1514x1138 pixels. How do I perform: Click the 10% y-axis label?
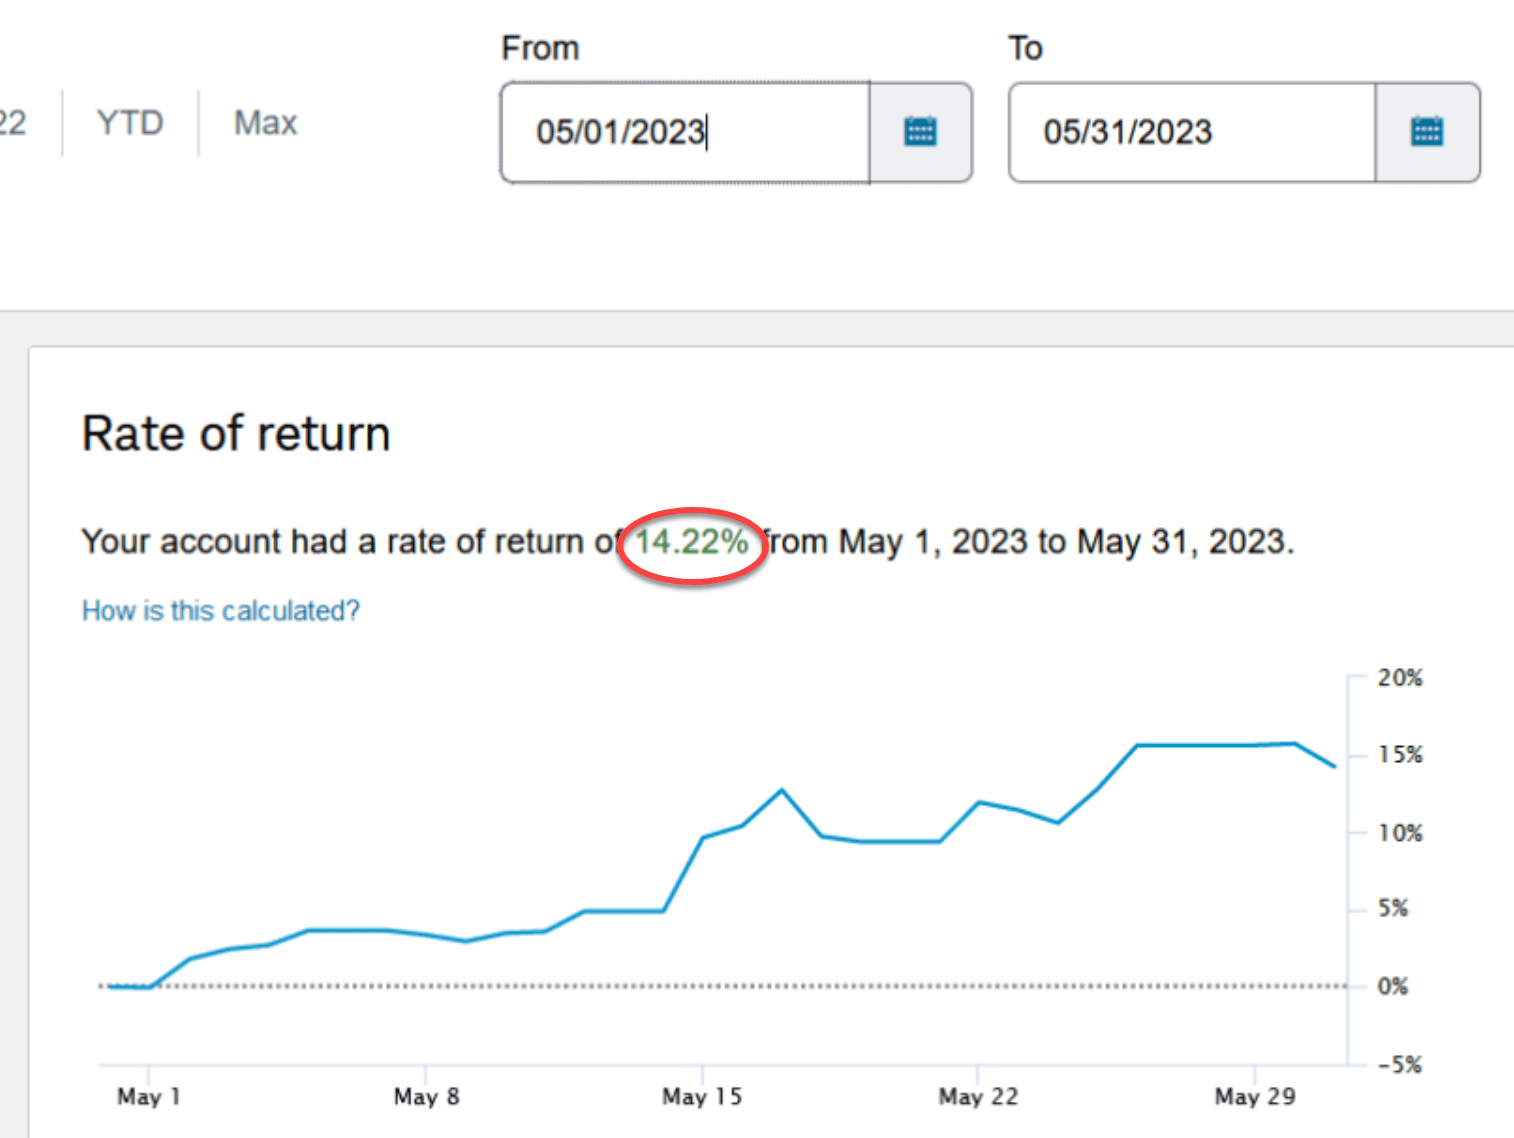coord(1399,833)
